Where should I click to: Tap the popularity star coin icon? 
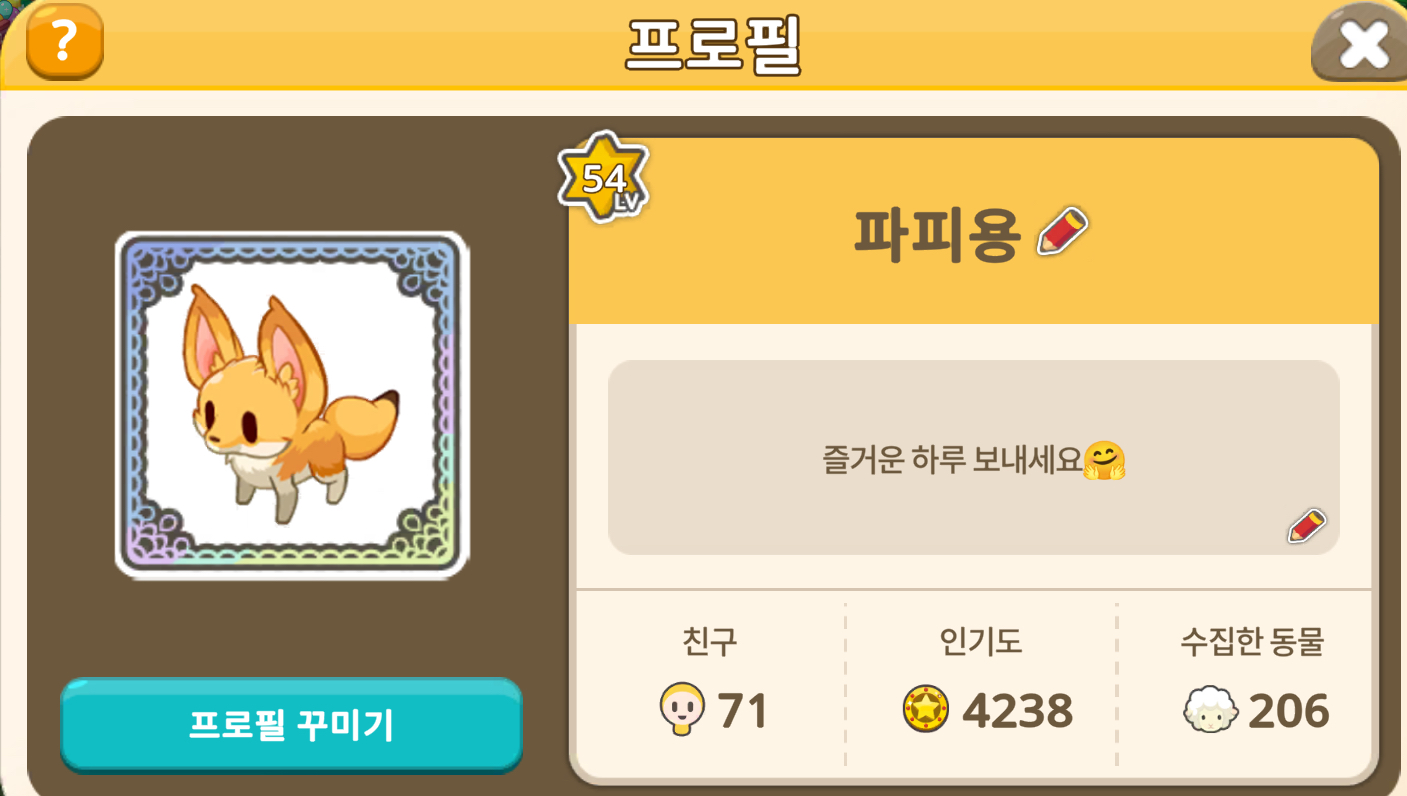coord(925,711)
